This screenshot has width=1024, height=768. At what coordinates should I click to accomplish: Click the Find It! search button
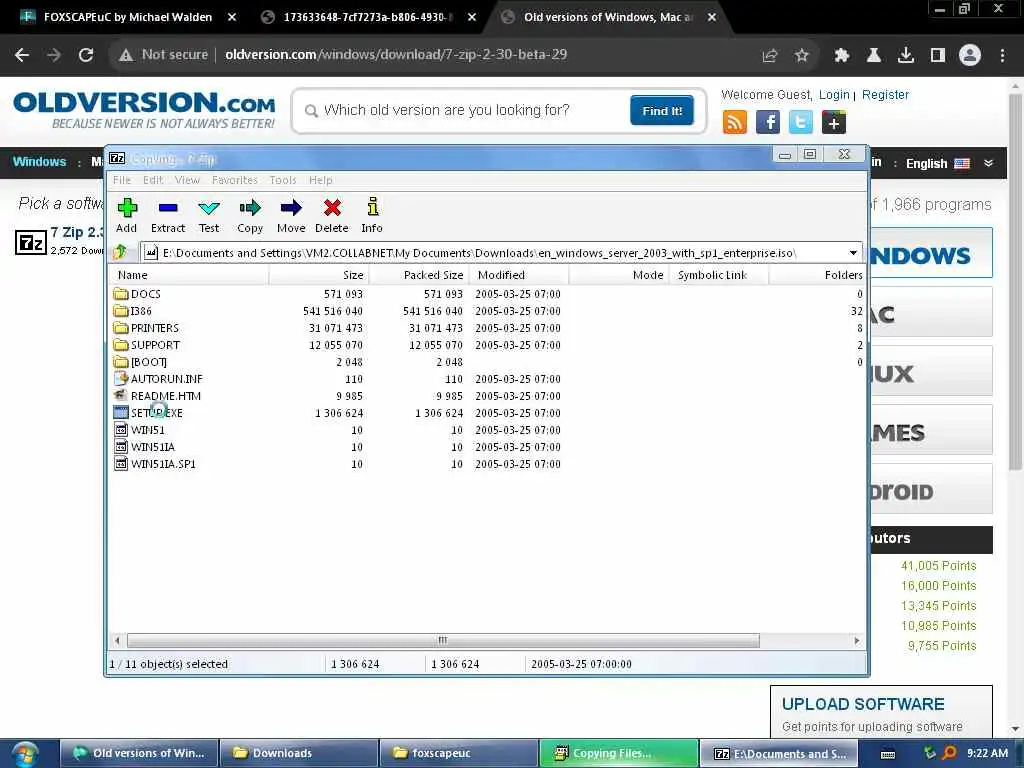(x=662, y=110)
